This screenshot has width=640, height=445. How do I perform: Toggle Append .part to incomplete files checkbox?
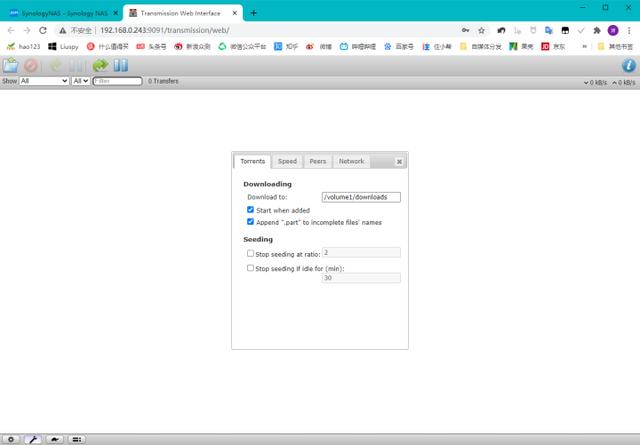pos(250,222)
